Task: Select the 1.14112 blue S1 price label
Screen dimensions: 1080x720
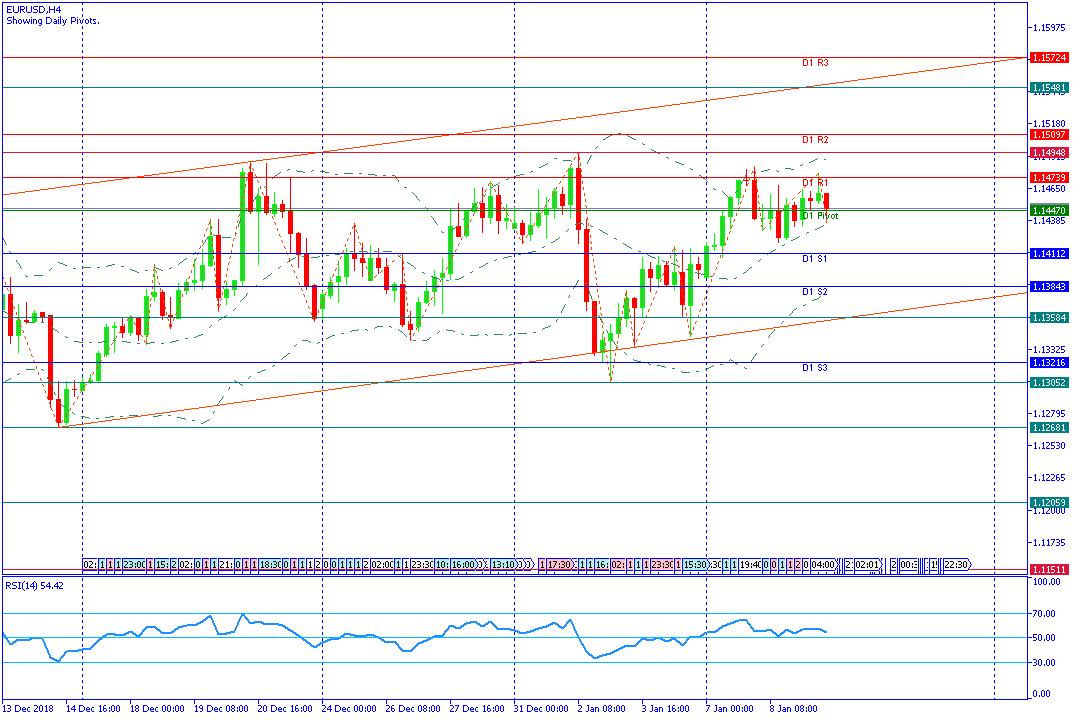Action: (1049, 254)
